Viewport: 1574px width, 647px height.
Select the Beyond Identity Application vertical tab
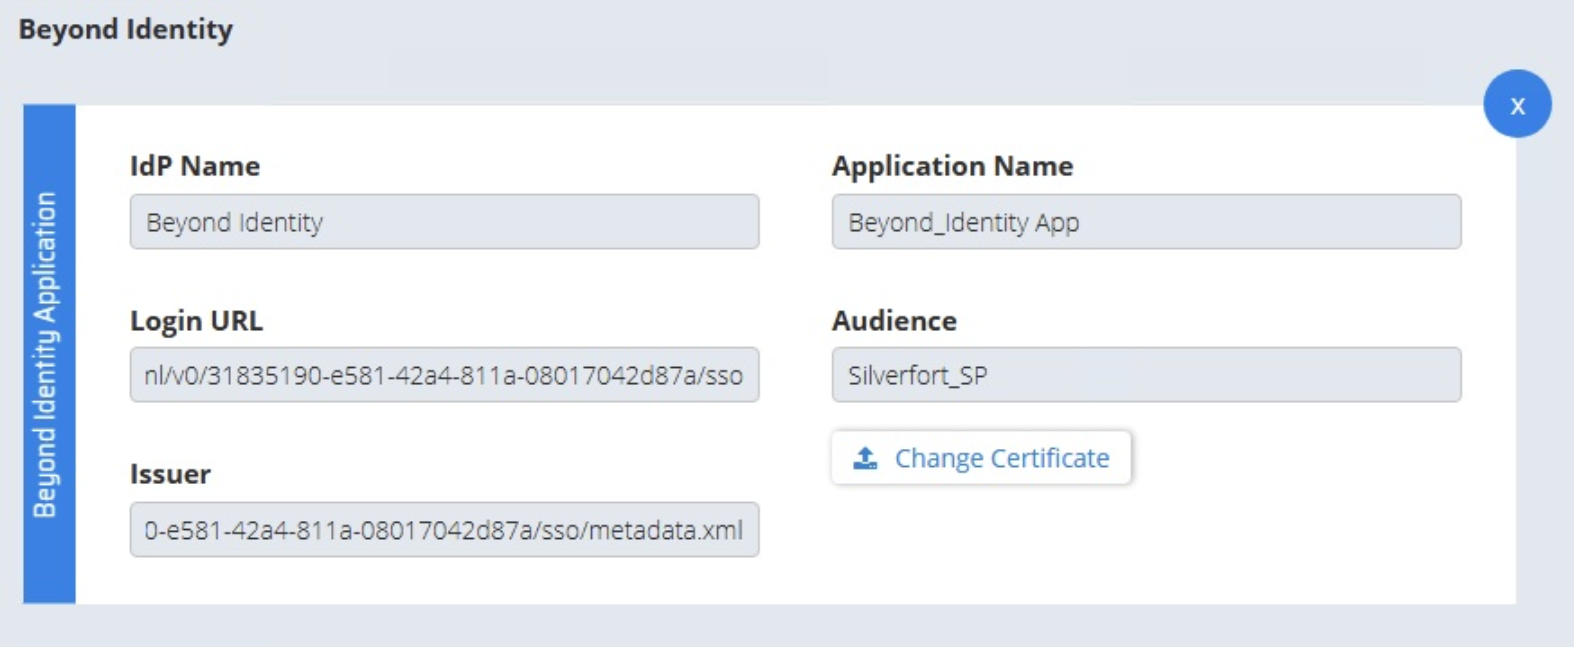coord(49,354)
